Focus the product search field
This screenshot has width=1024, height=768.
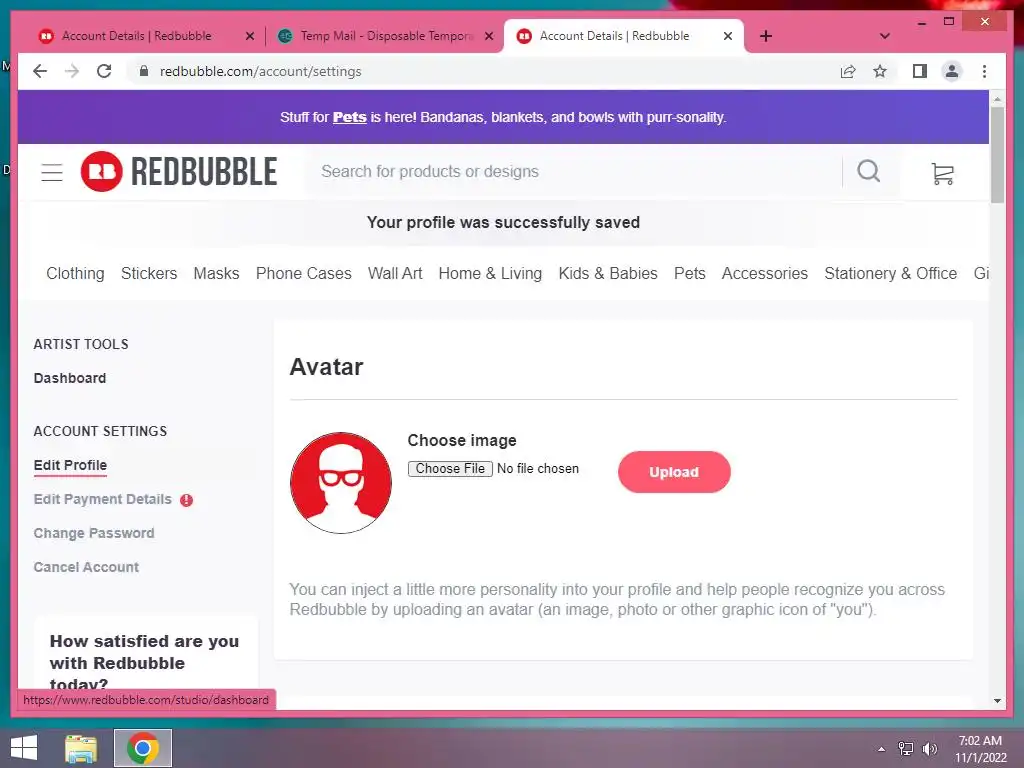click(575, 172)
